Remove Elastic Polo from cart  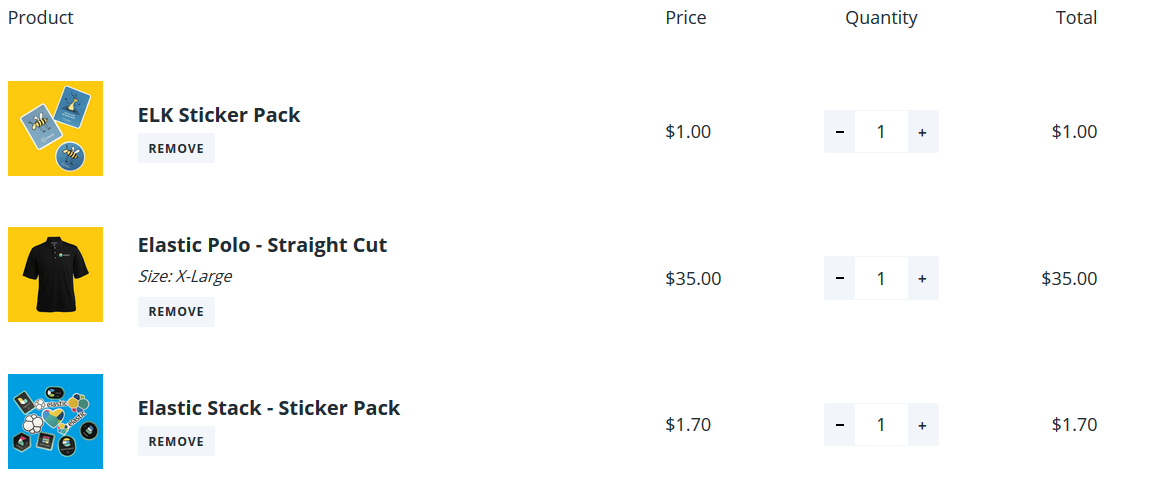pyautogui.click(x=176, y=311)
